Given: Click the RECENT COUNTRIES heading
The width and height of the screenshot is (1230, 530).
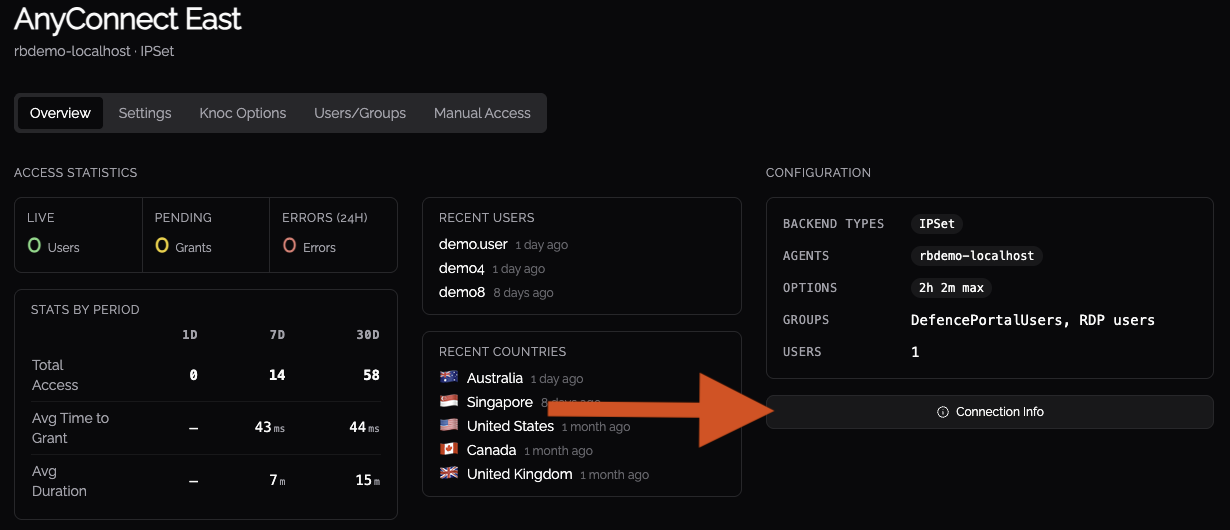Looking at the screenshot, I should coord(503,352).
